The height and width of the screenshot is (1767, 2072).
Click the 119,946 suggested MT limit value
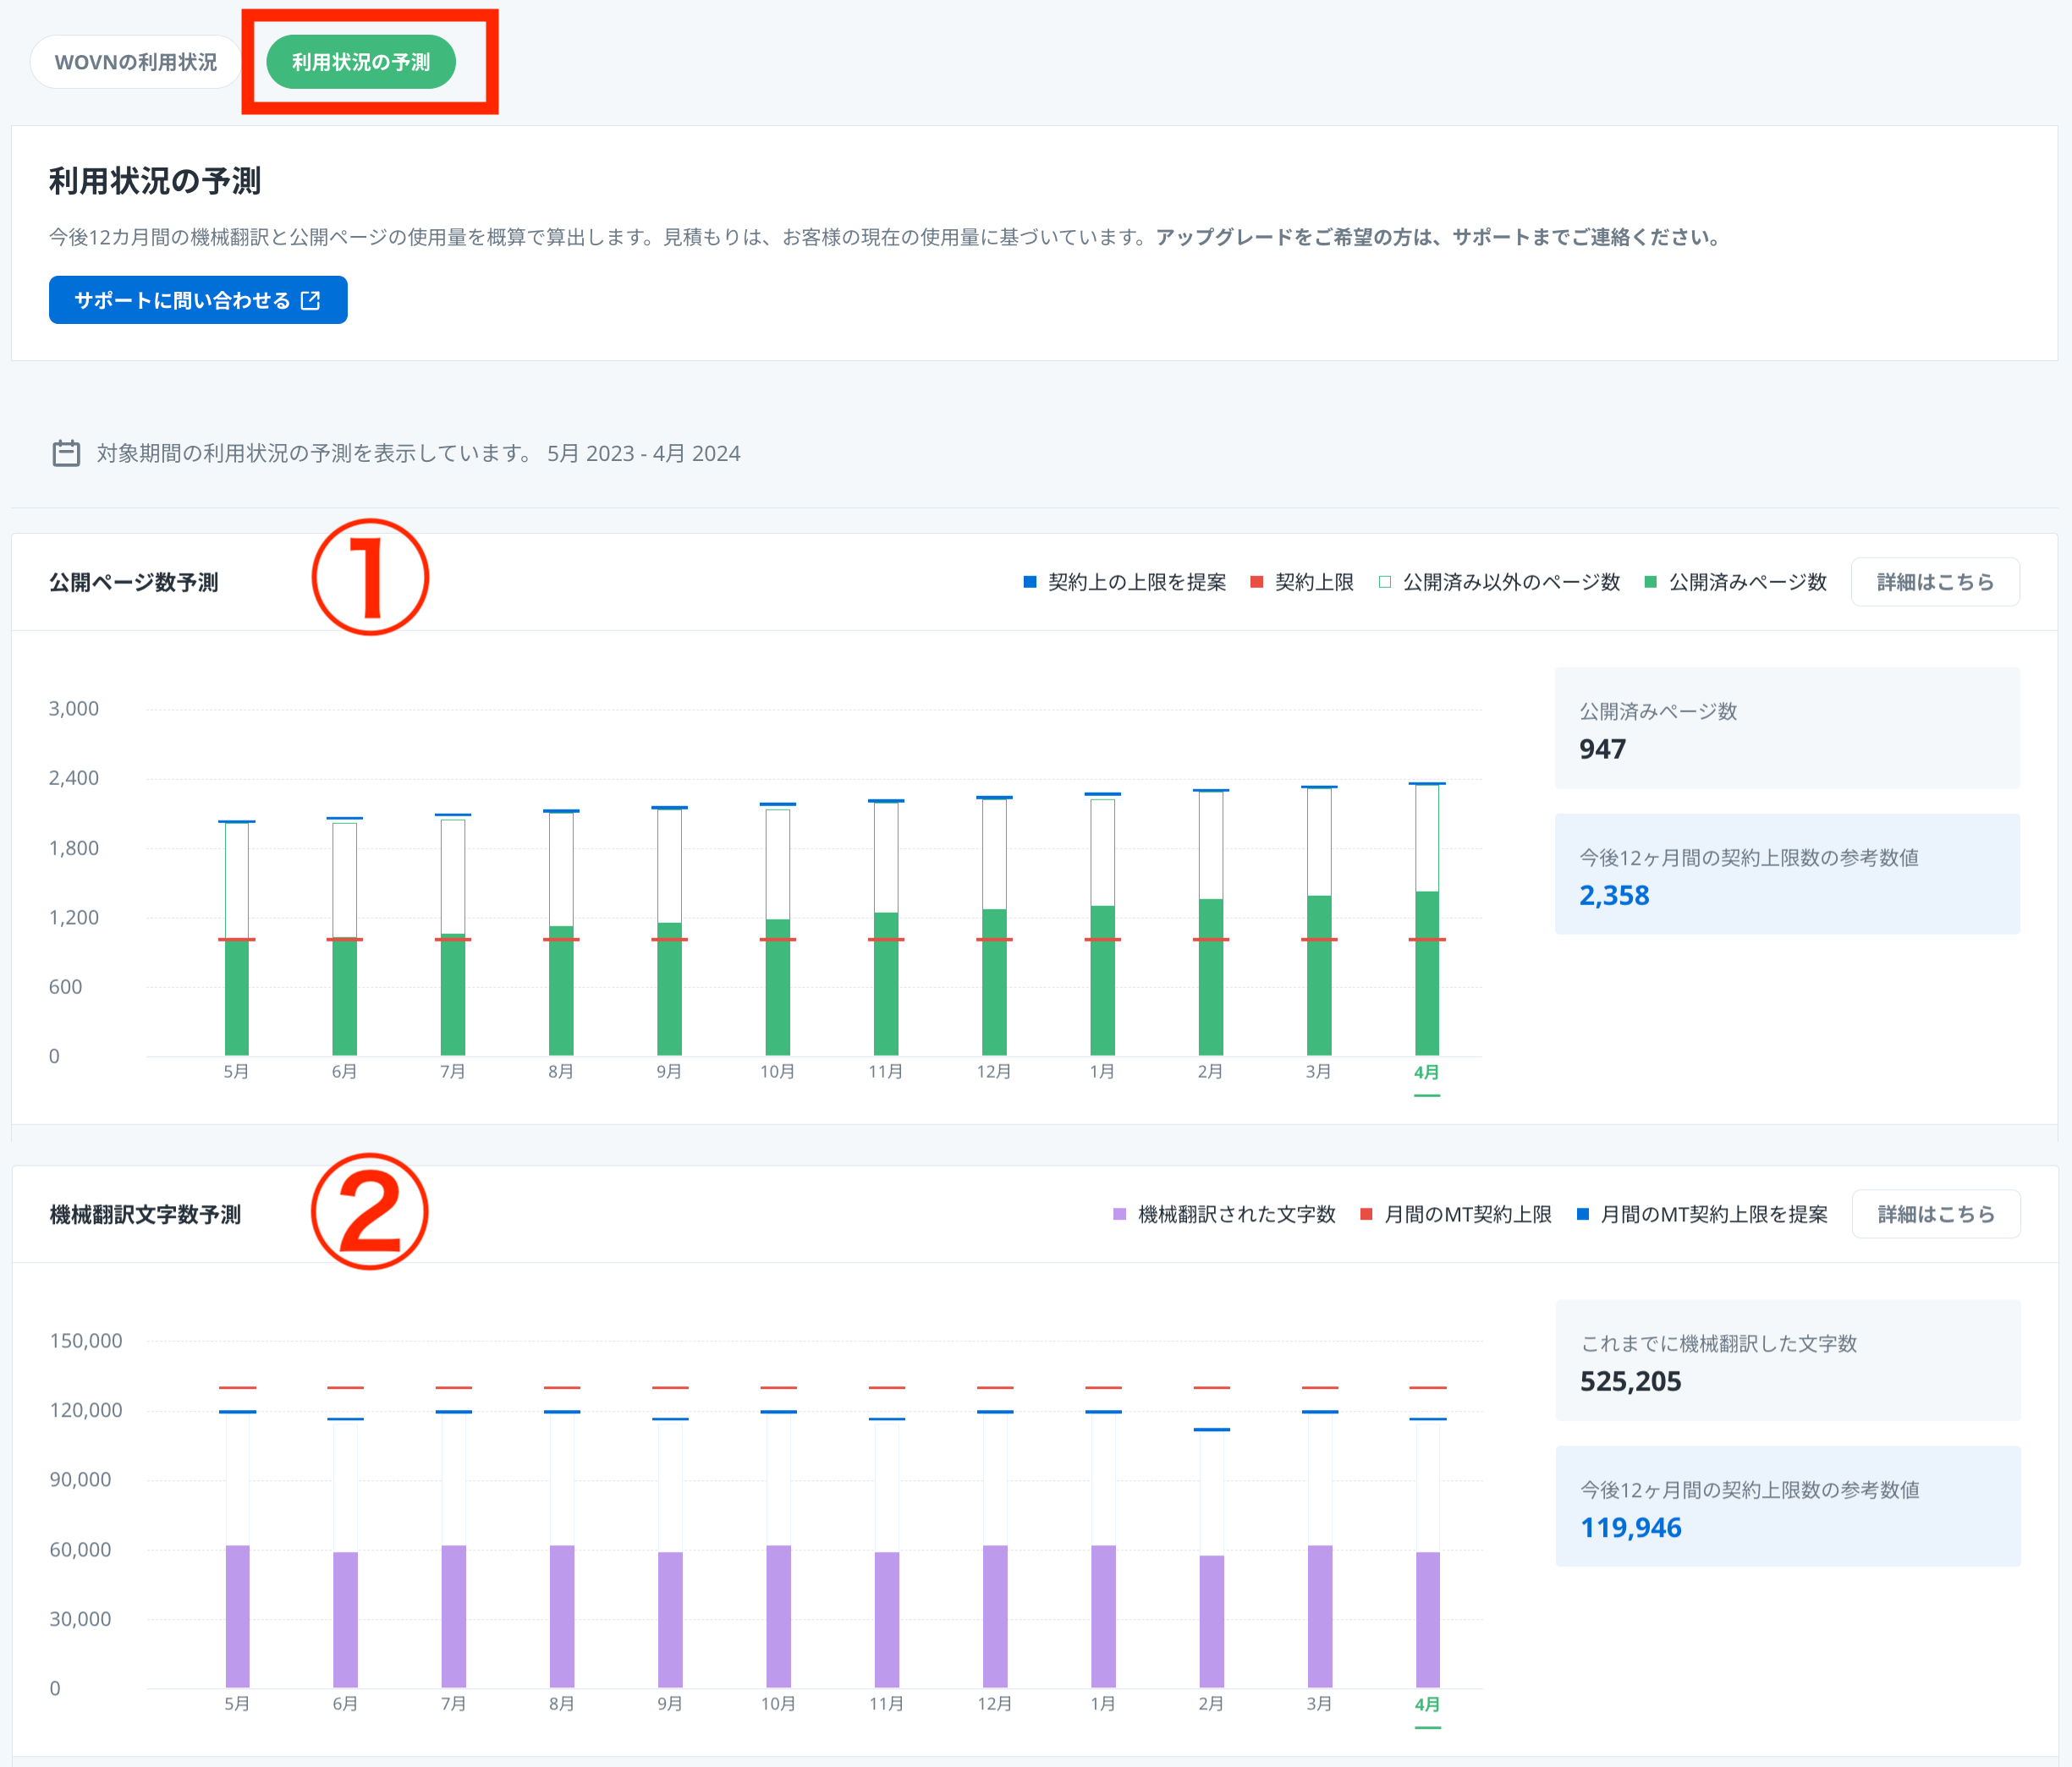coord(1631,1527)
